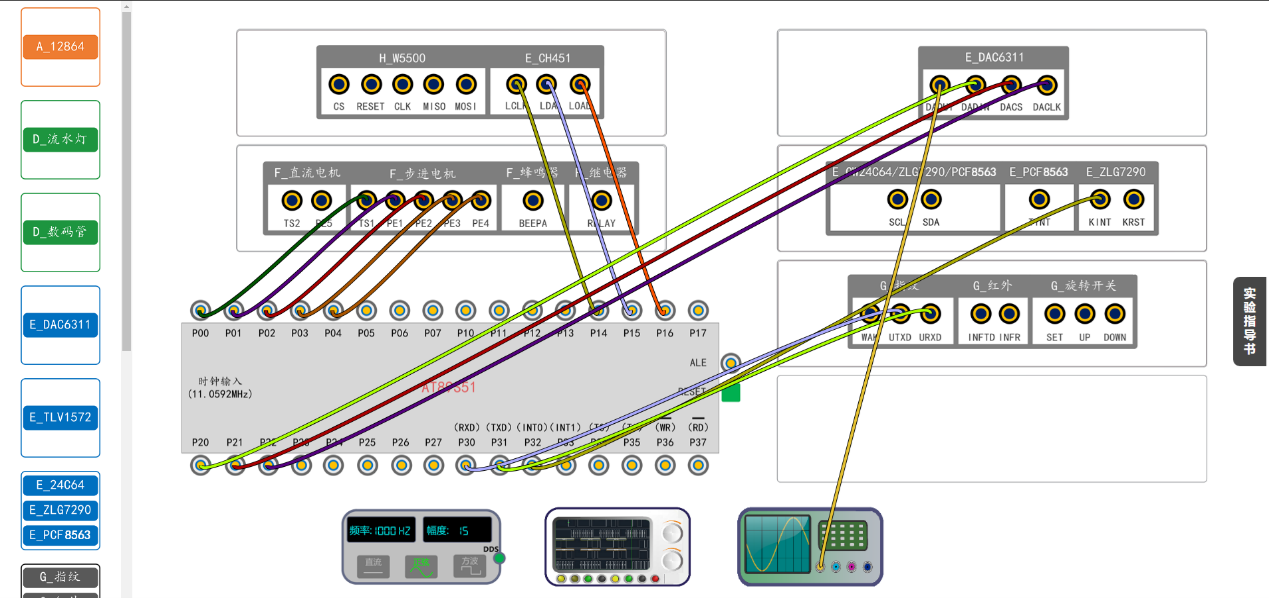Open the A_12864 module from sidebar
Image resolution: width=1269 pixels, height=598 pixels.
[60, 47]
